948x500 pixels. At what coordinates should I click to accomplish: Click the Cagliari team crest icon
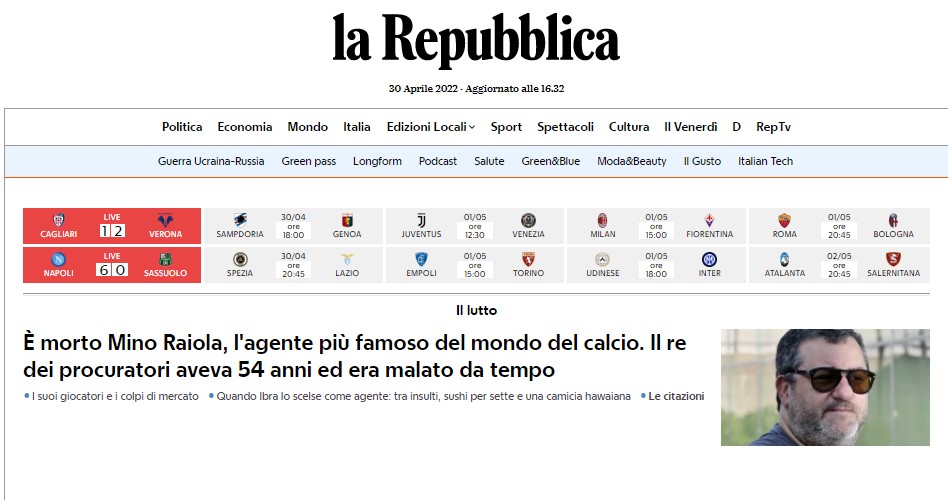[x=58, y=220]
